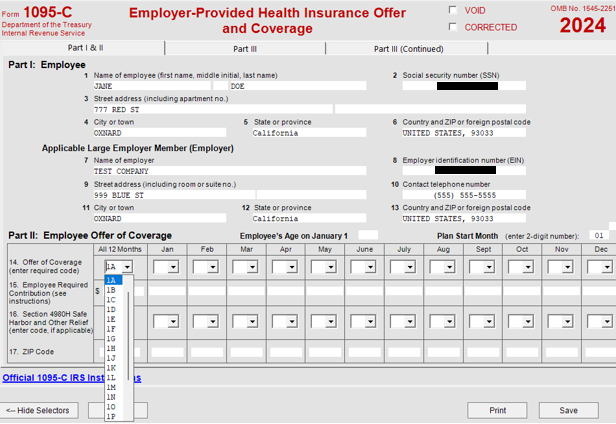Click the code list scrollbar
Viewport: 616px width, 424px height.
pos(128,336)
